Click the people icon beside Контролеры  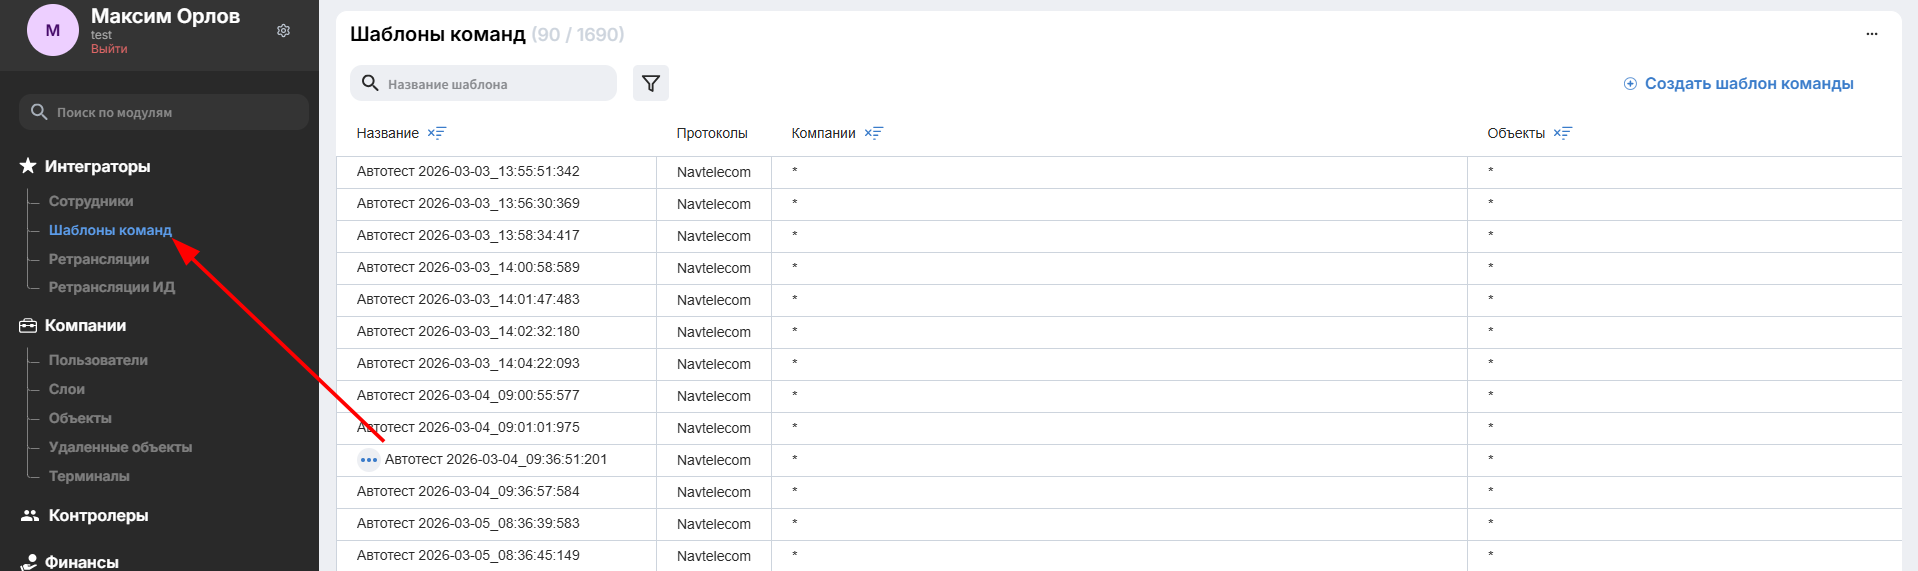(30, 516)
